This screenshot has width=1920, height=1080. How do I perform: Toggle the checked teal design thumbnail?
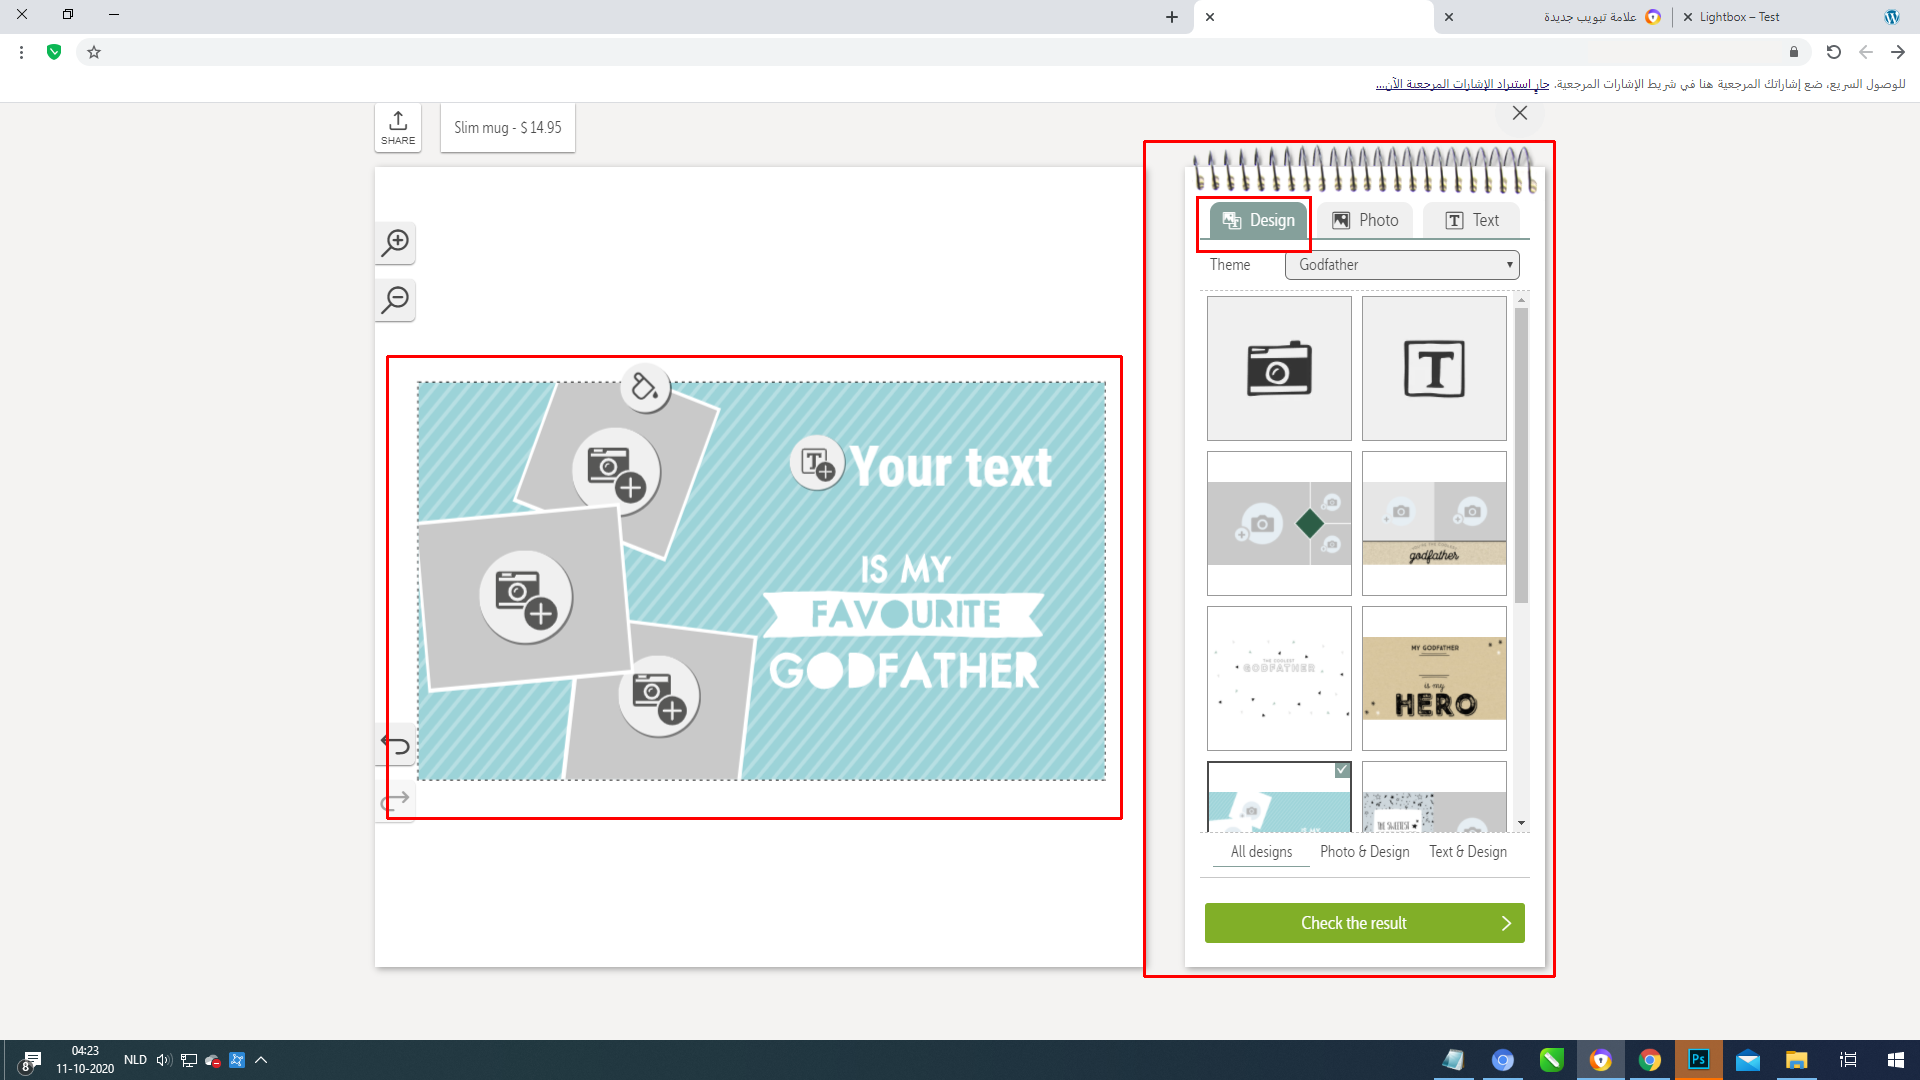1279,797
